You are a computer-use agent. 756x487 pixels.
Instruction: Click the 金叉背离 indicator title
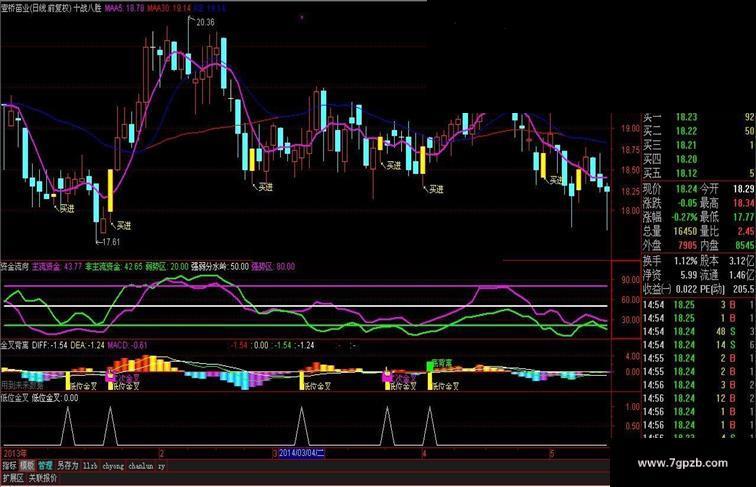(14, 345)
